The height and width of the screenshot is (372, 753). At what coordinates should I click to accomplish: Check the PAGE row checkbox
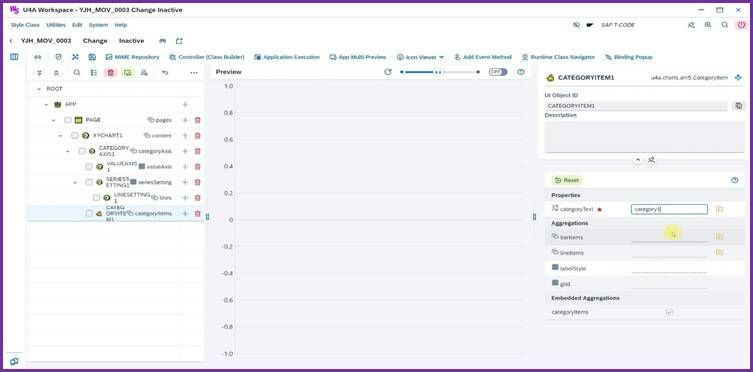click(68, 120)
